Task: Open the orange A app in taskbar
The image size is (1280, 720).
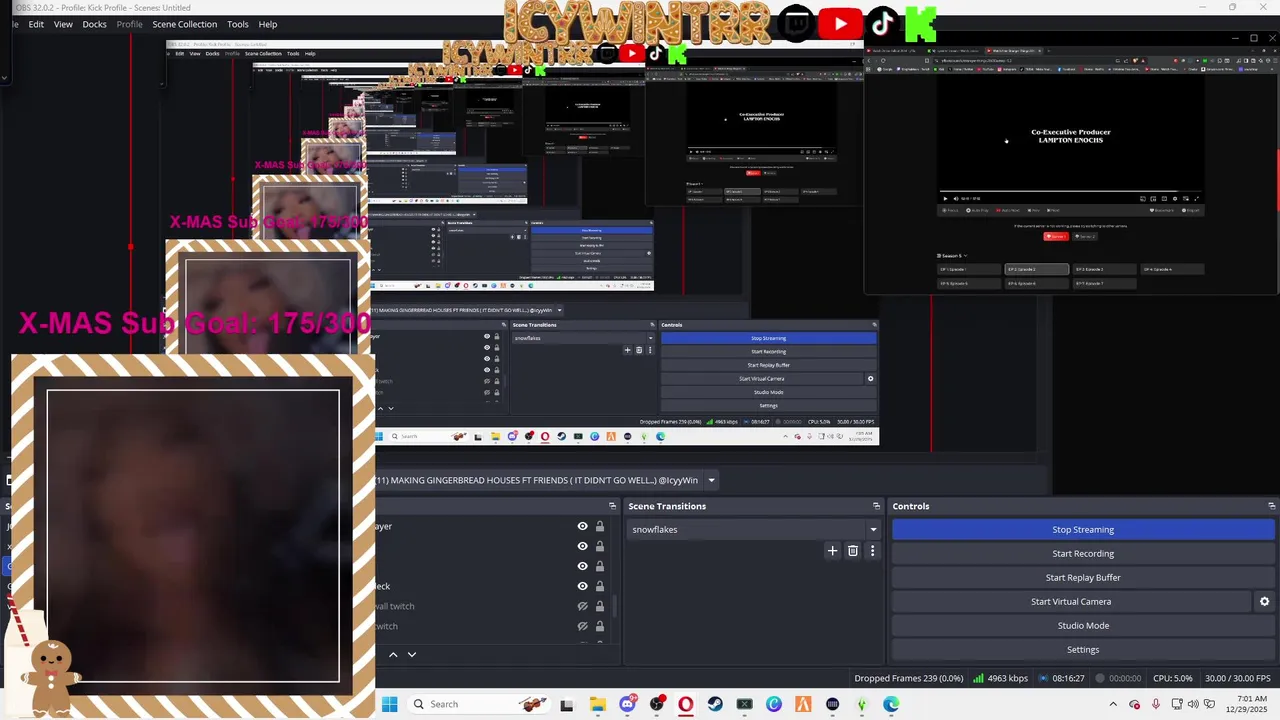Action: [x=803, y=704]
